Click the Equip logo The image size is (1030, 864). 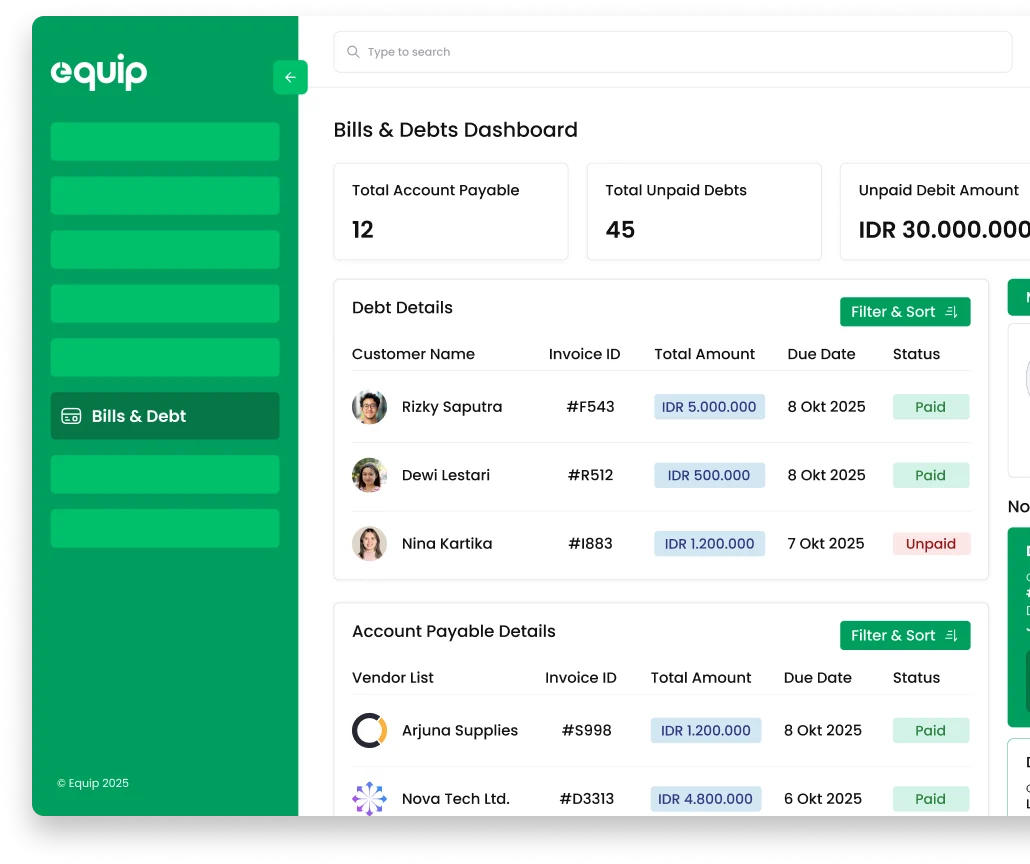click(99, 72)
